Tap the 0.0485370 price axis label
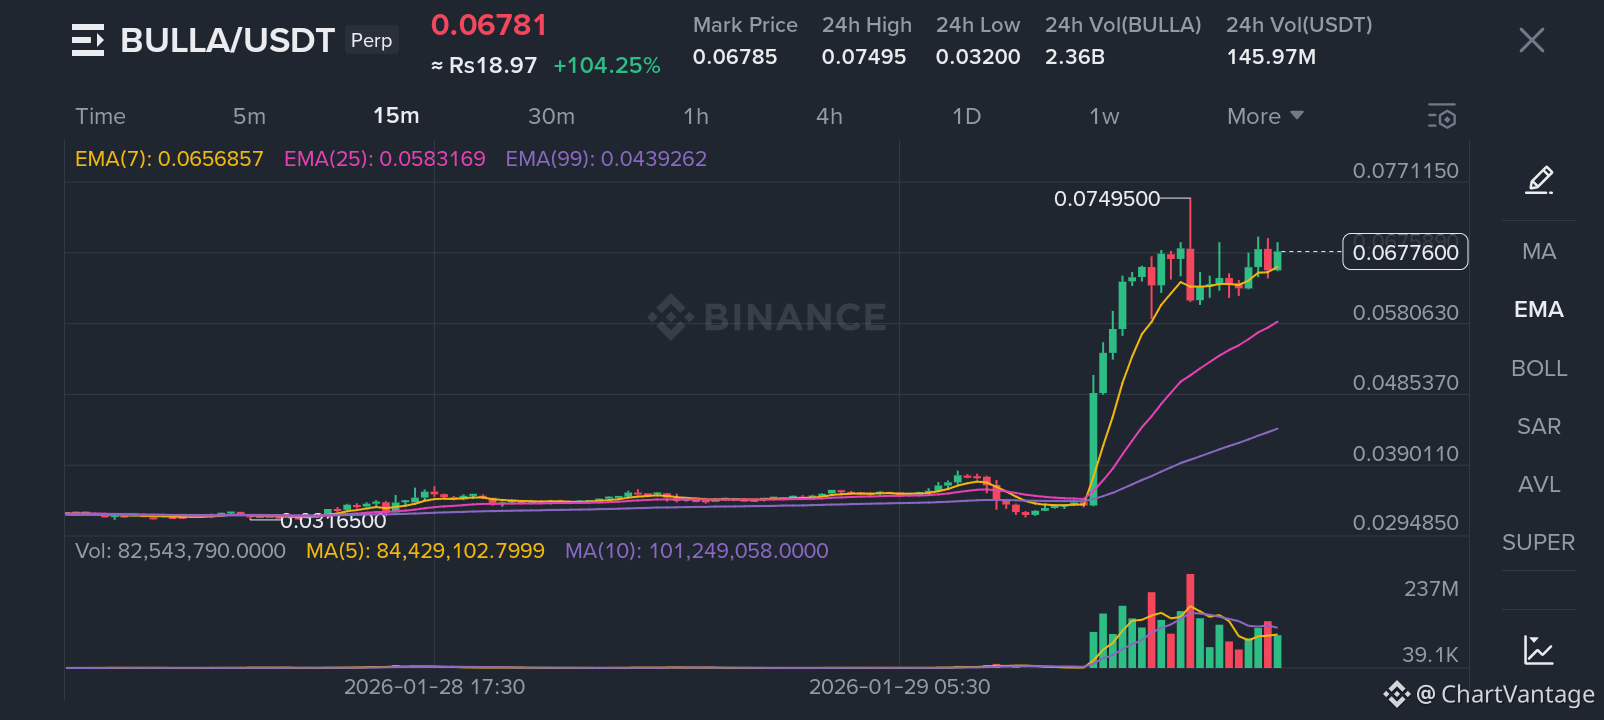1604x720 pixels. pyautogui.click(x=1405, y=383)
